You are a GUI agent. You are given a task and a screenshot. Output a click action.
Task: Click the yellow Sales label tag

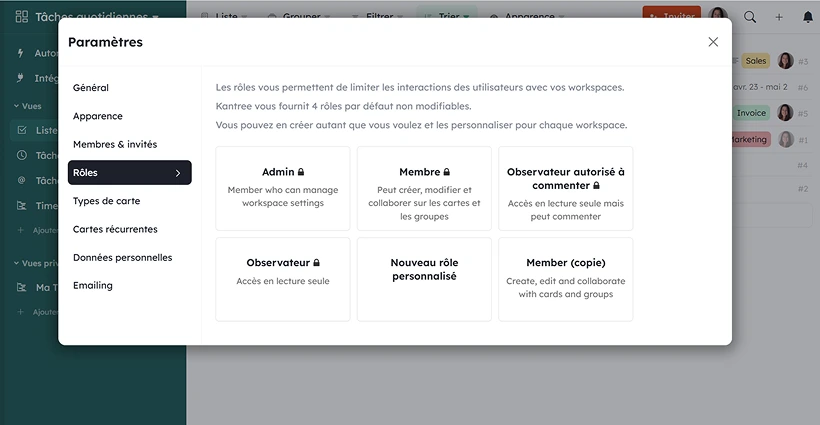click(756, 61)
